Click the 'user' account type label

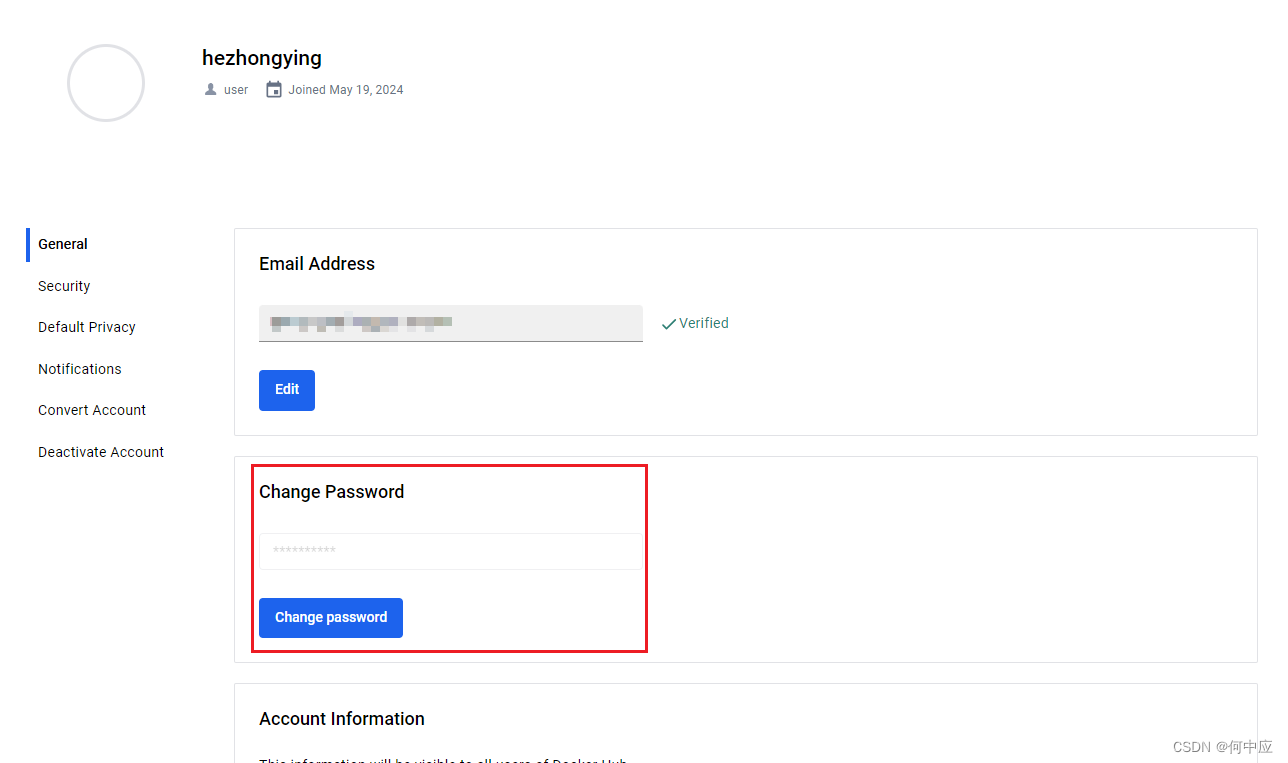coord(236,90)
